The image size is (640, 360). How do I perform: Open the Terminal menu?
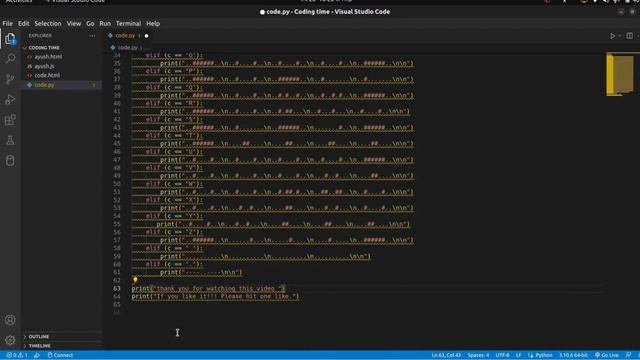pyautogui.click(x=128, y=24)
